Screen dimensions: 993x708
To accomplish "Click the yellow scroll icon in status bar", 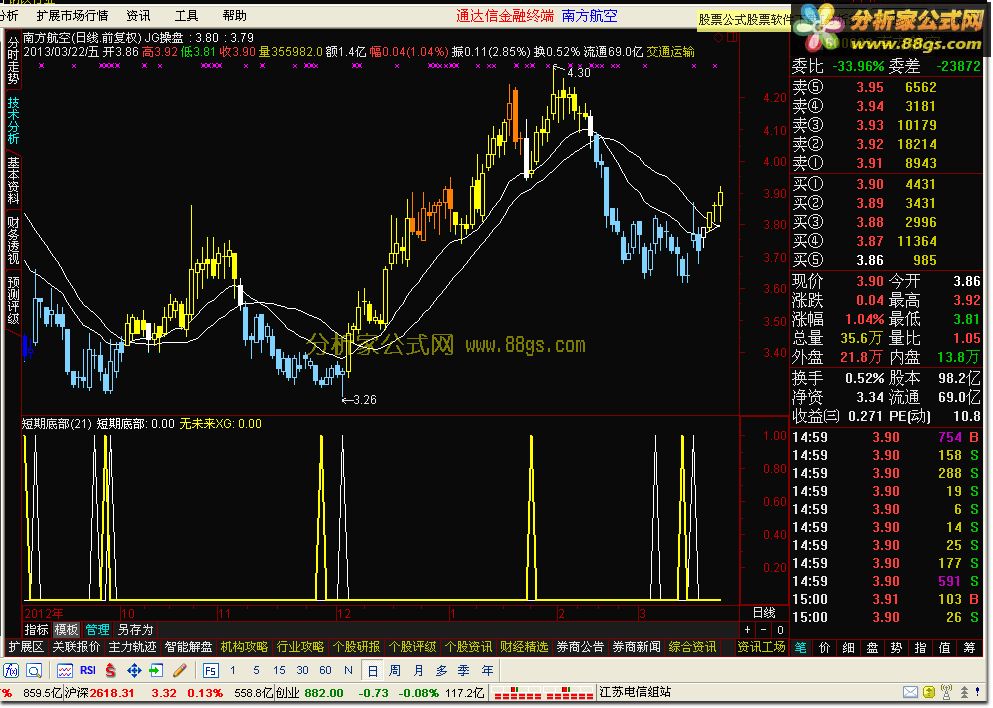I will coord(929,692).
